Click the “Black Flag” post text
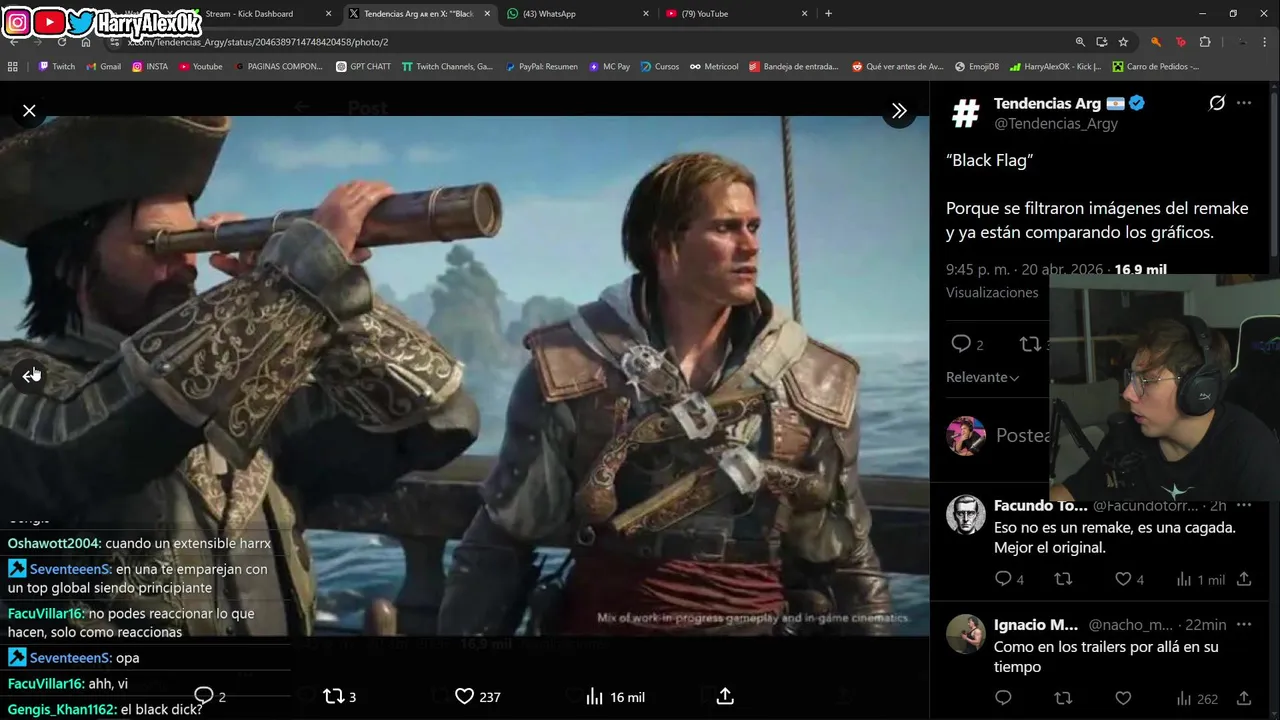Image resolution: width=1280 pixels, height=720 pixels. click(990, 160)
